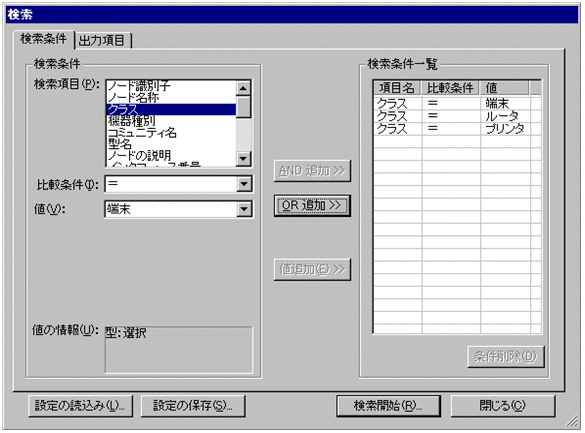Select the row with value 端末
Screen dimensions: 585x433
point(457,103)
